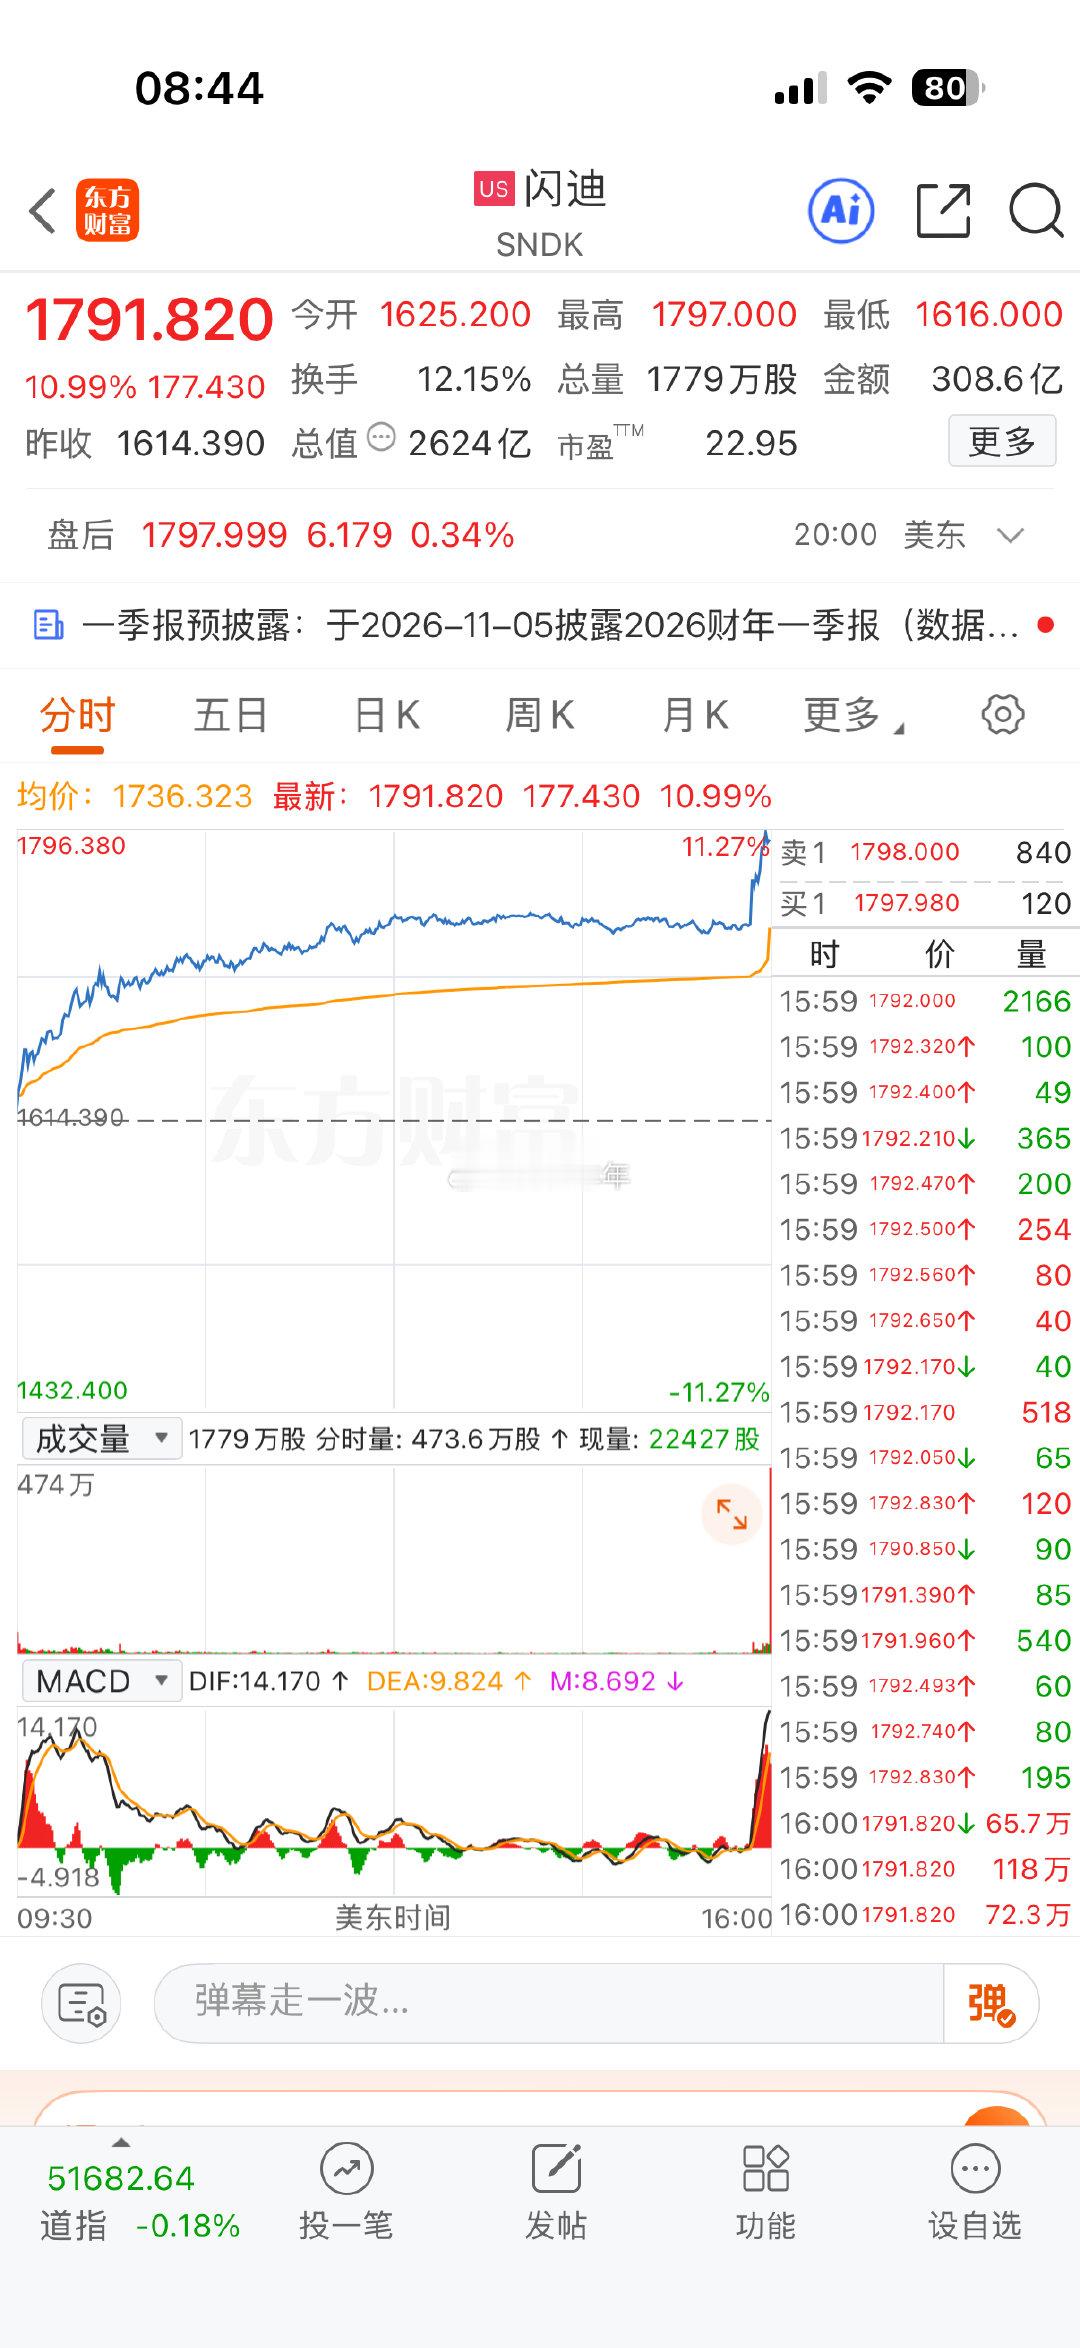1080x2348 pixels.
Task: Tap the 现量 22427股 readout
Action: pyautogui.click(x=670, y=1439)
